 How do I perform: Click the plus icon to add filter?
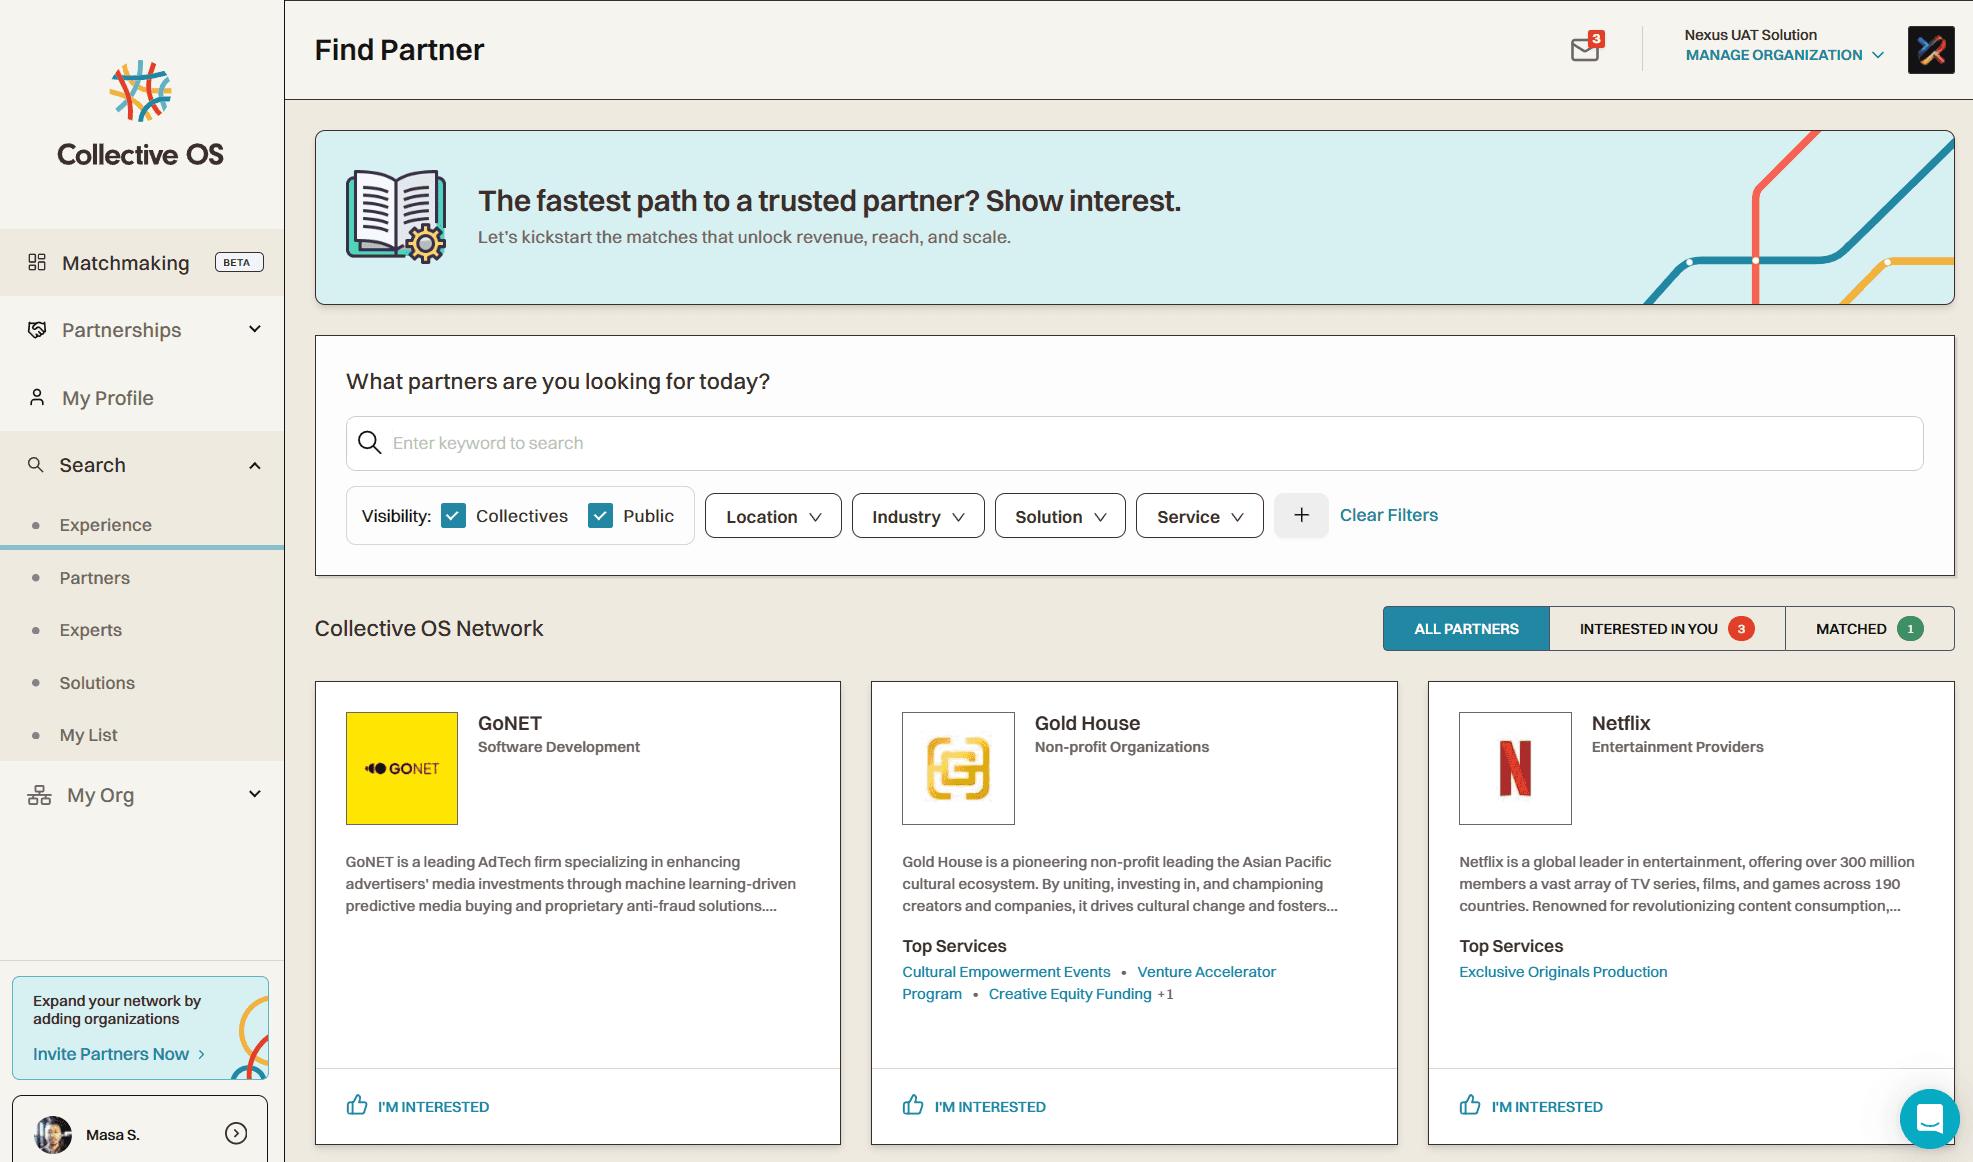(x=1301, y=515)
